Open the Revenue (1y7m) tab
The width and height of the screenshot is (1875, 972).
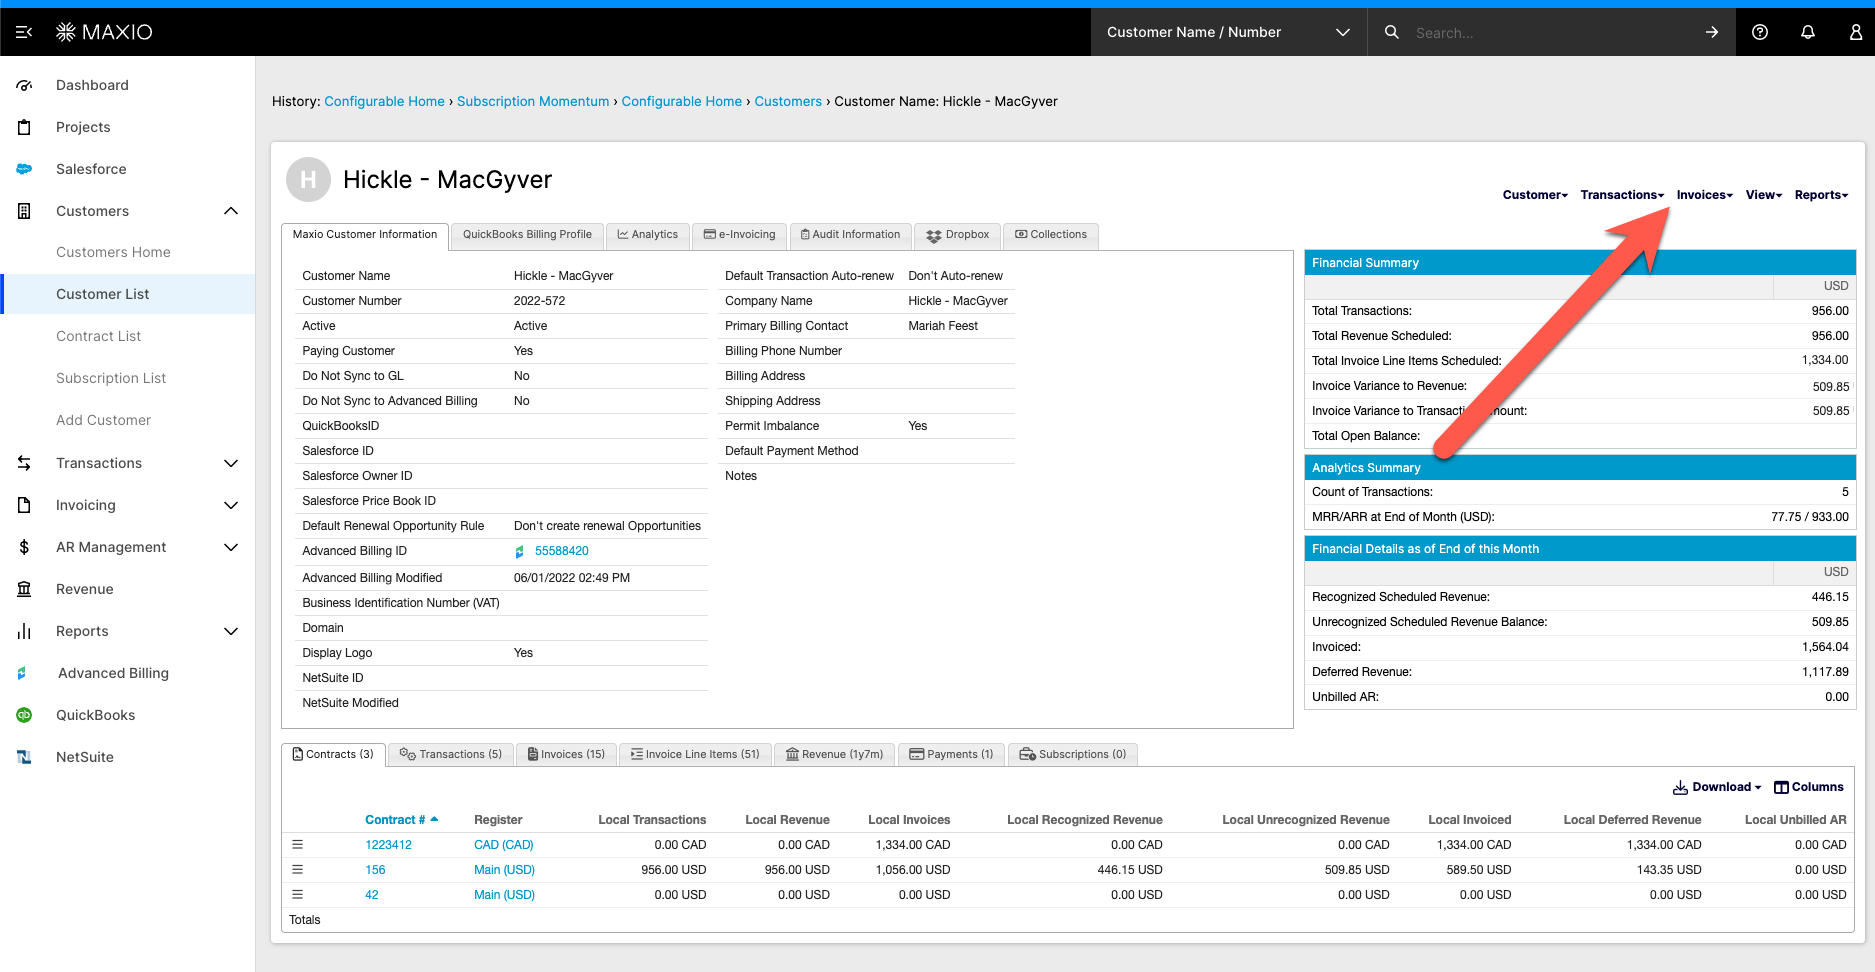tap(834, 754)
